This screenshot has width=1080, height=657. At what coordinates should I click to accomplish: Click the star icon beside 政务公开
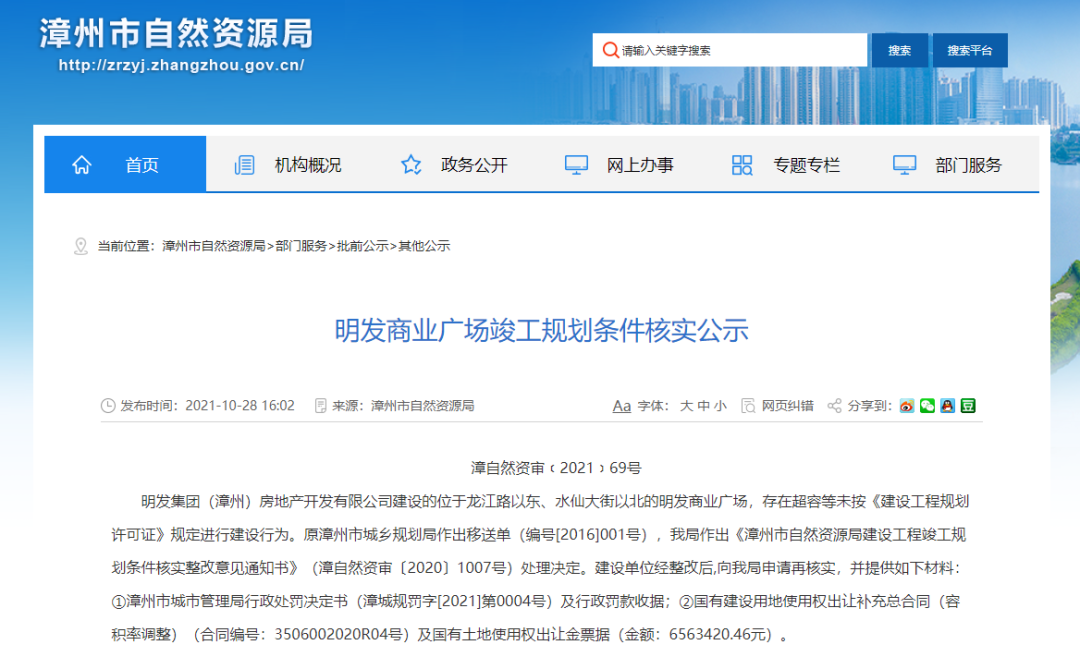(x=411, y=165)
